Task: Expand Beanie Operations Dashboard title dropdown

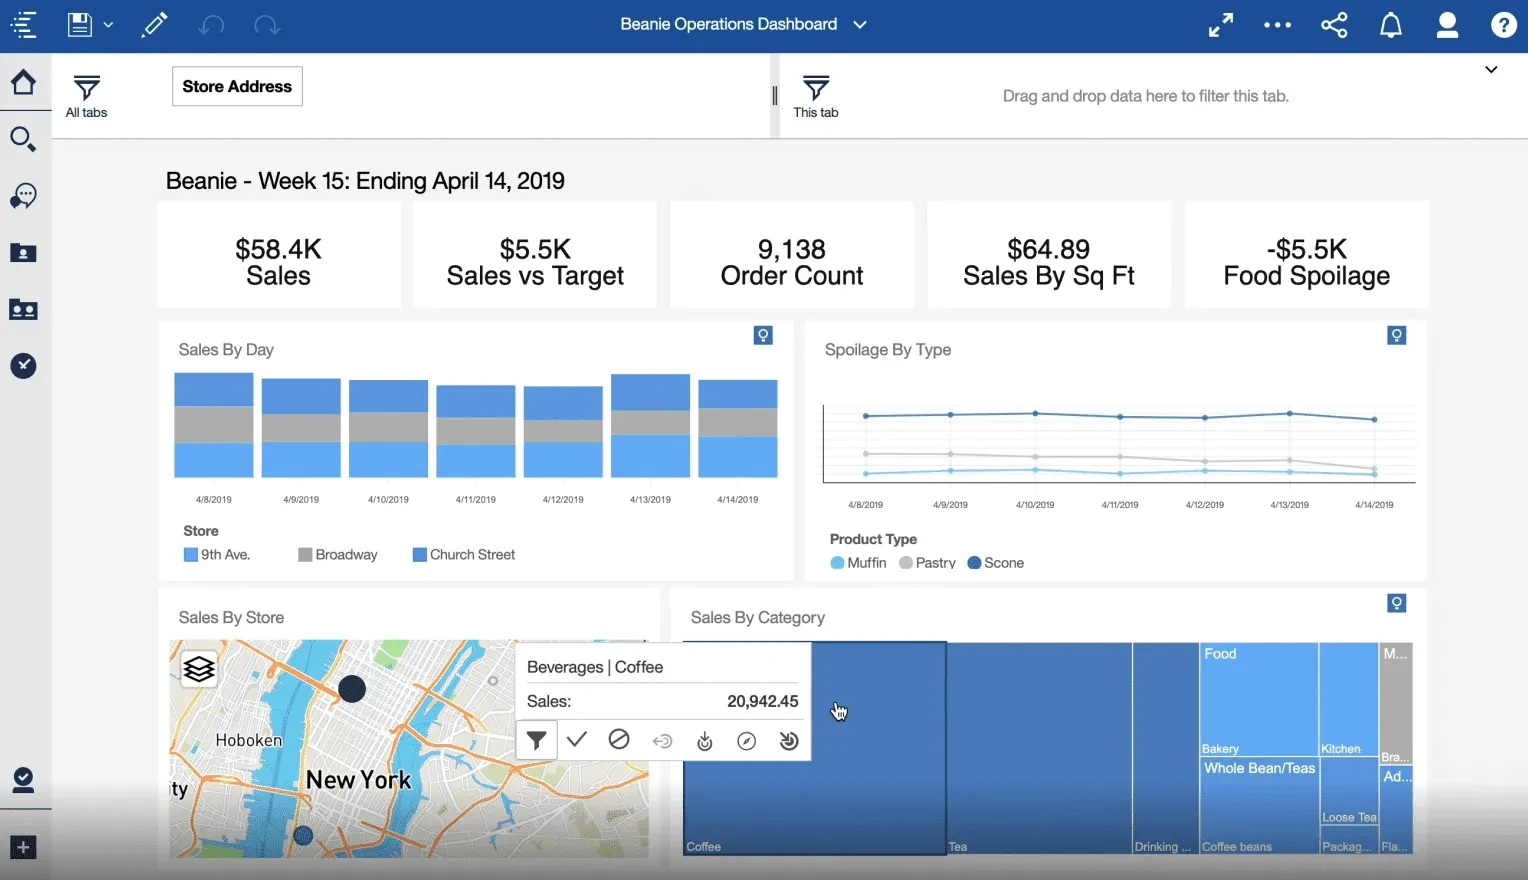Action: pos(860,25)
